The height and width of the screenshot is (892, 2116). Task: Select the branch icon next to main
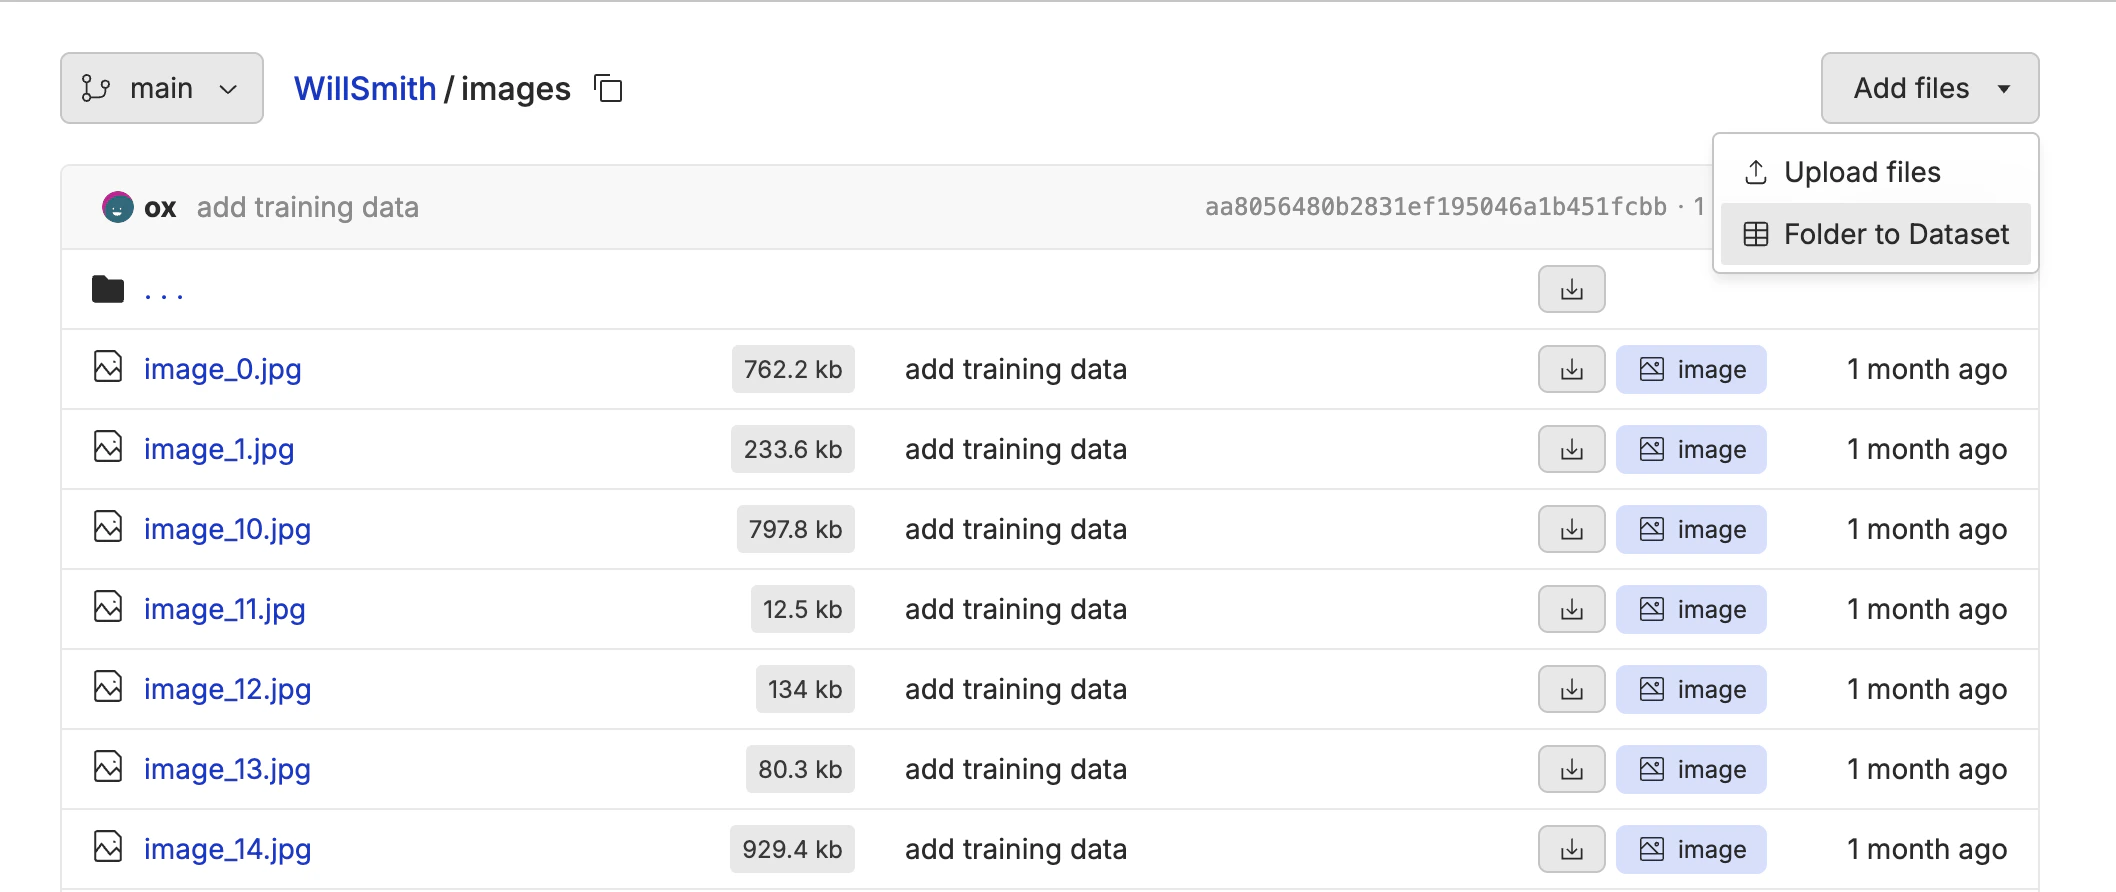coord(96,88)
